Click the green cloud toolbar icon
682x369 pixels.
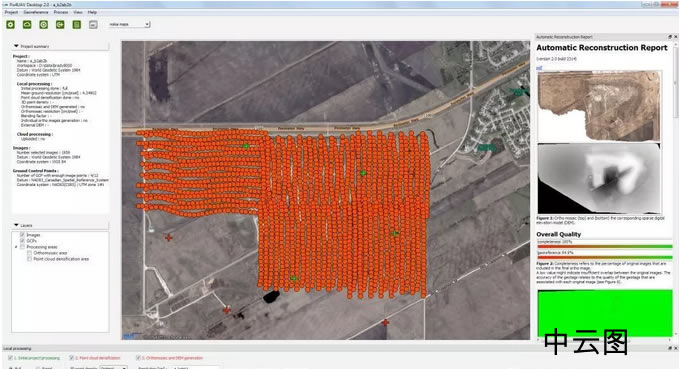tap(27, 25)
